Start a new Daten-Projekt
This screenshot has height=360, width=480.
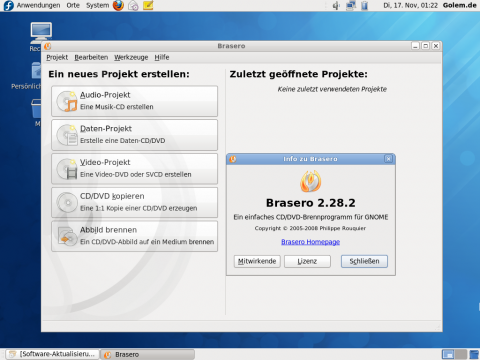[x=135, y=135]
